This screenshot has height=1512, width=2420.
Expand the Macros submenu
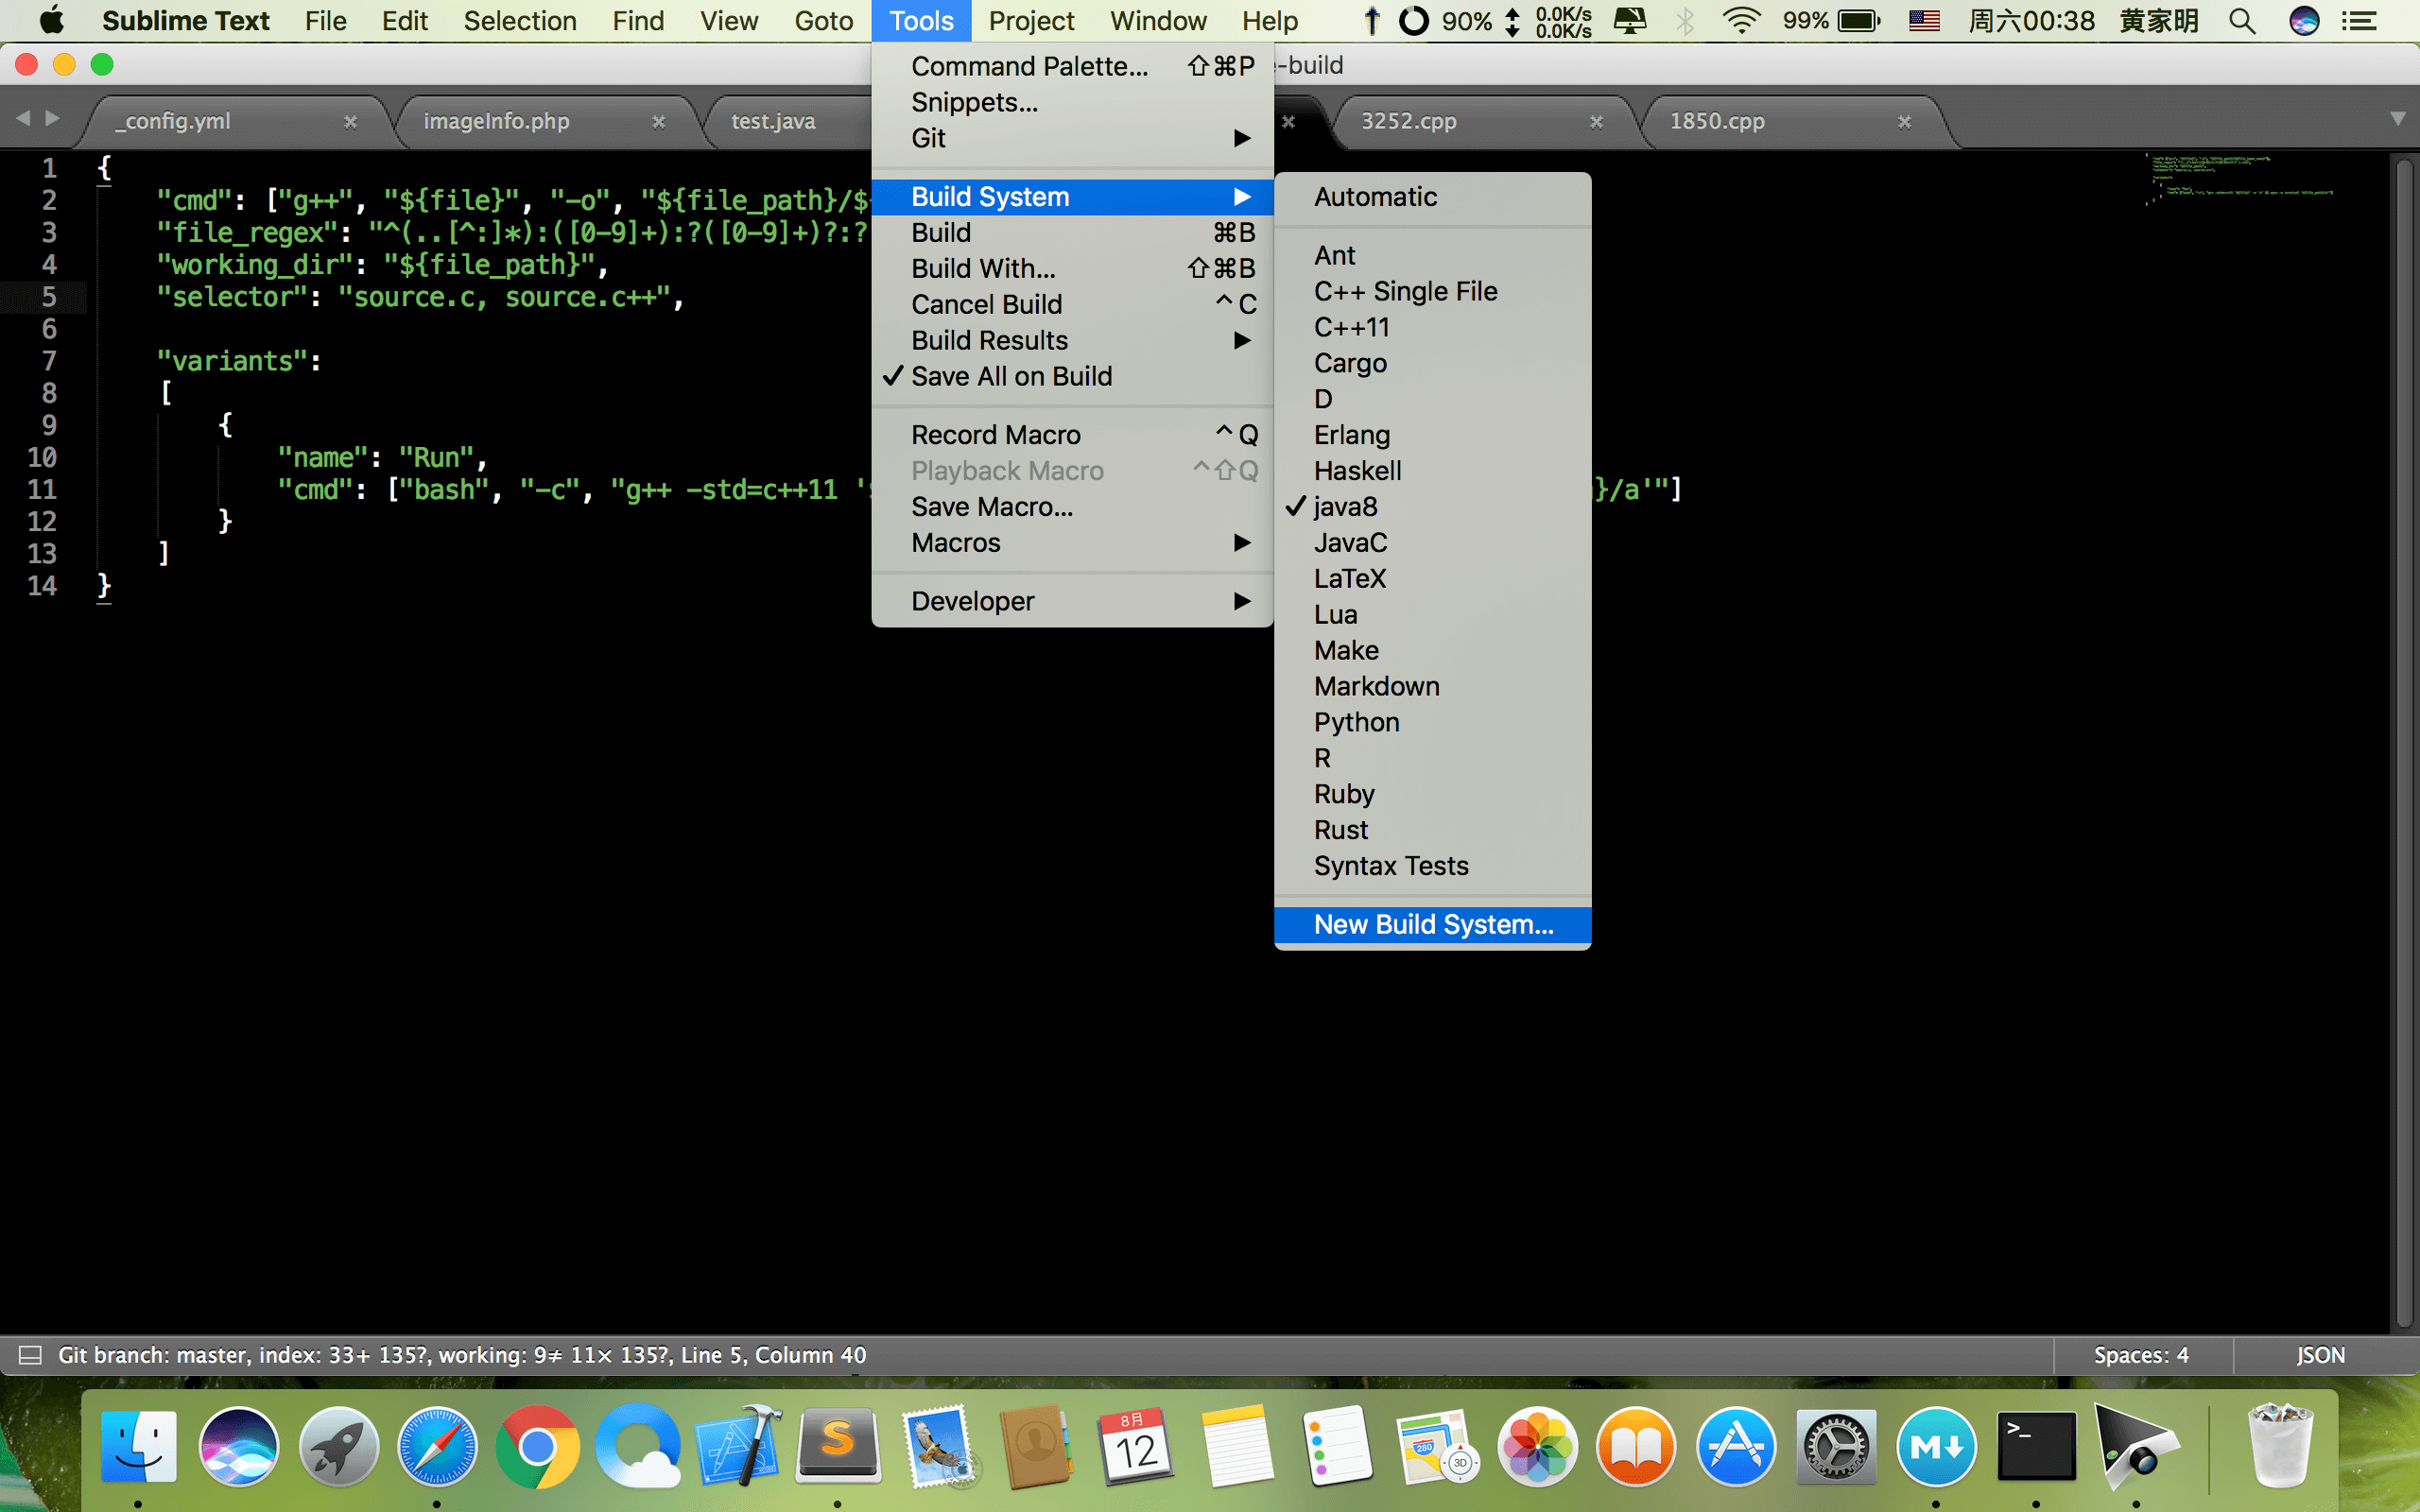point(1072,543)
